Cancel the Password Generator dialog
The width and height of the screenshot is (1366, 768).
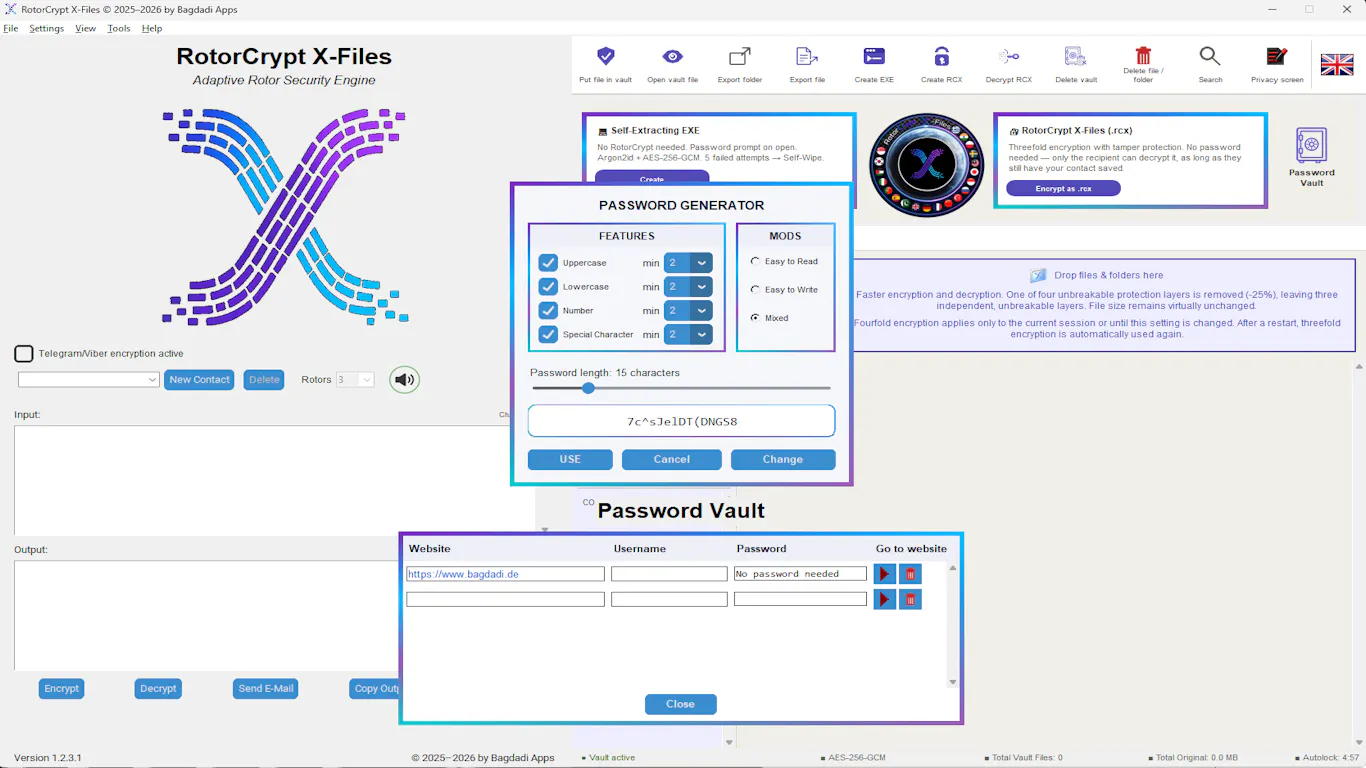coord(672,459)
